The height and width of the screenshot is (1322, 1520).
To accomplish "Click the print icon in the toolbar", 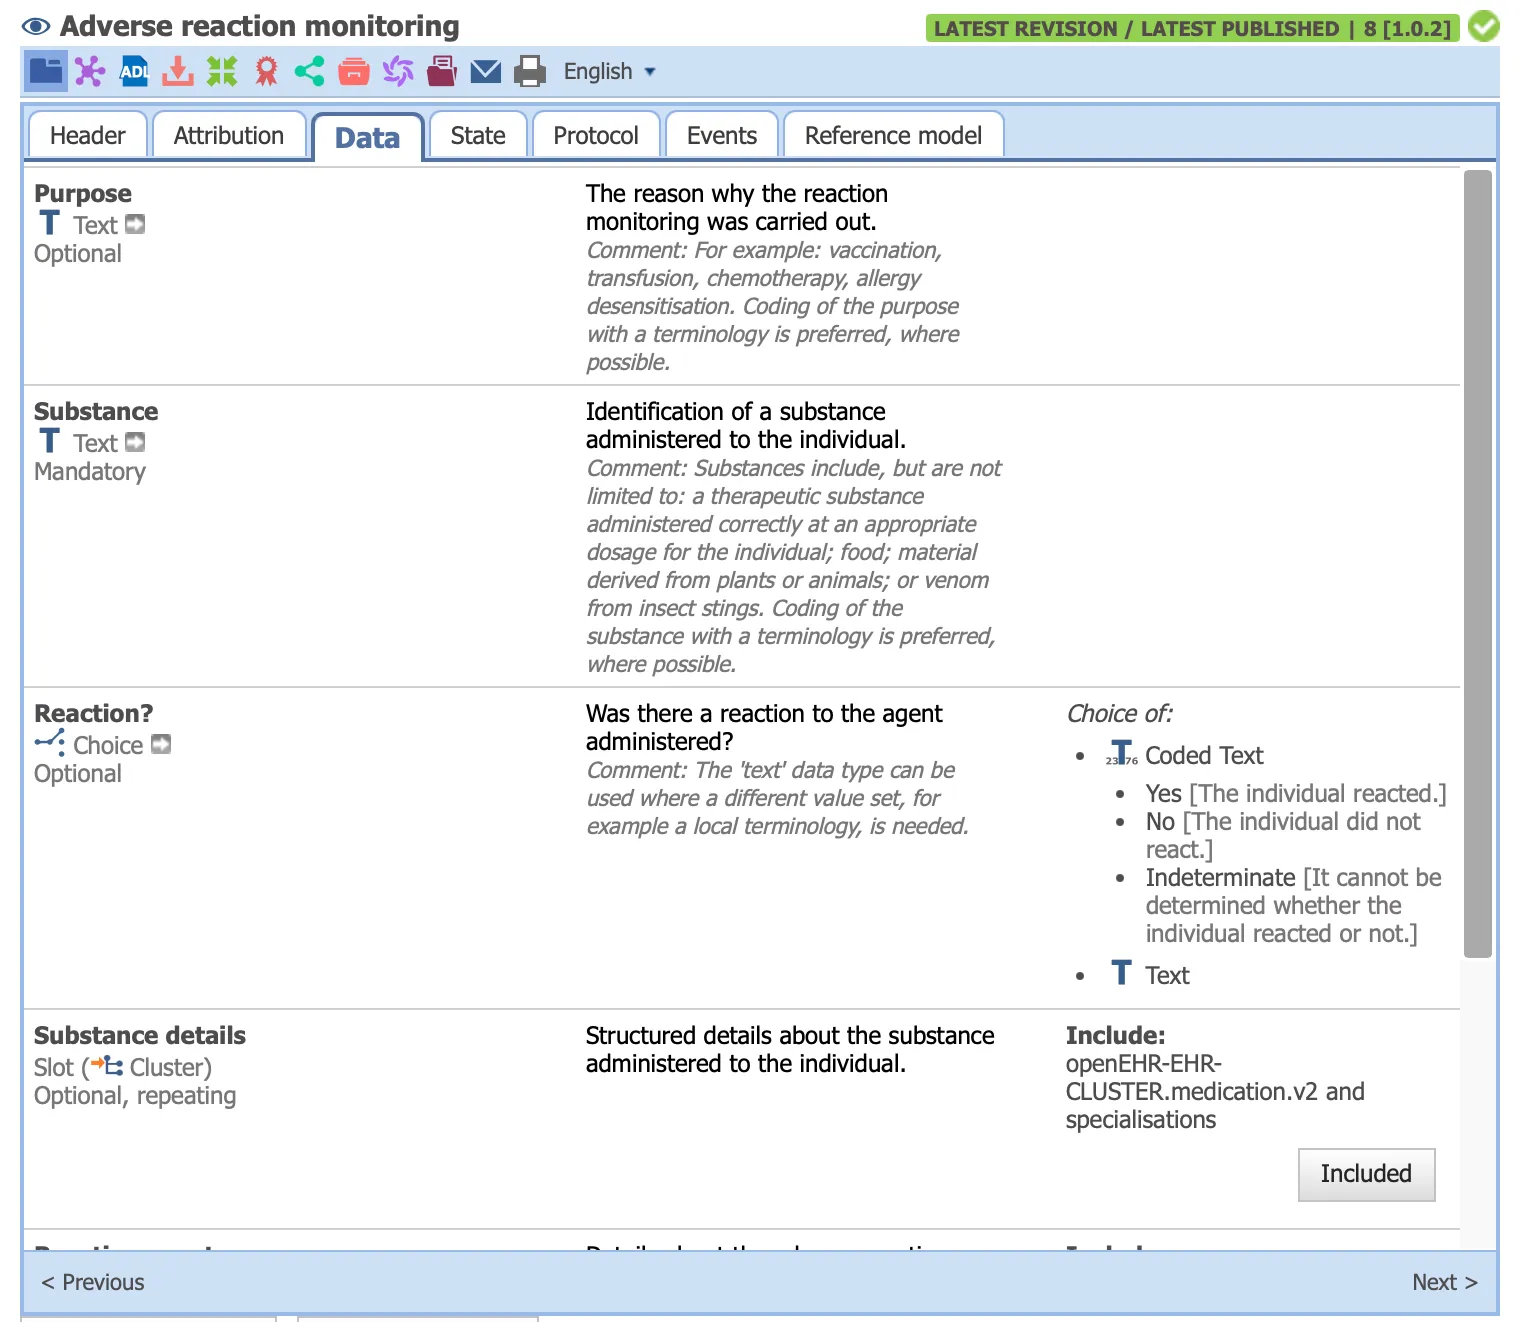I will [x=530, y=71].
